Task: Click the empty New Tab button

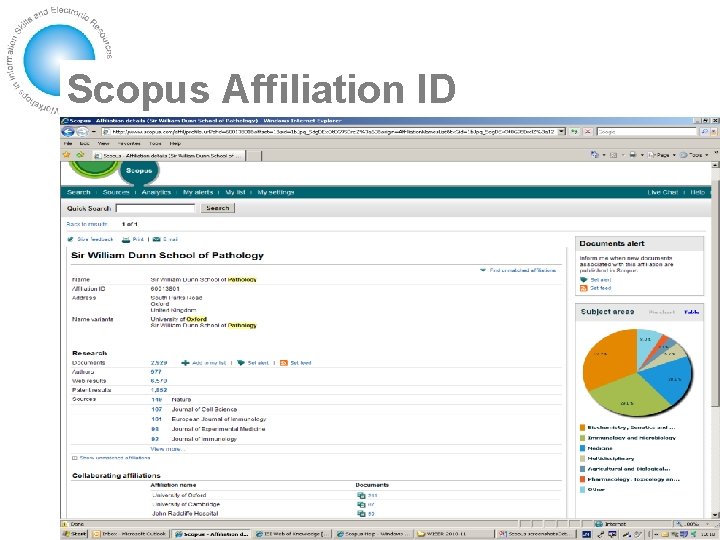Action: click(x=254, y=156)
